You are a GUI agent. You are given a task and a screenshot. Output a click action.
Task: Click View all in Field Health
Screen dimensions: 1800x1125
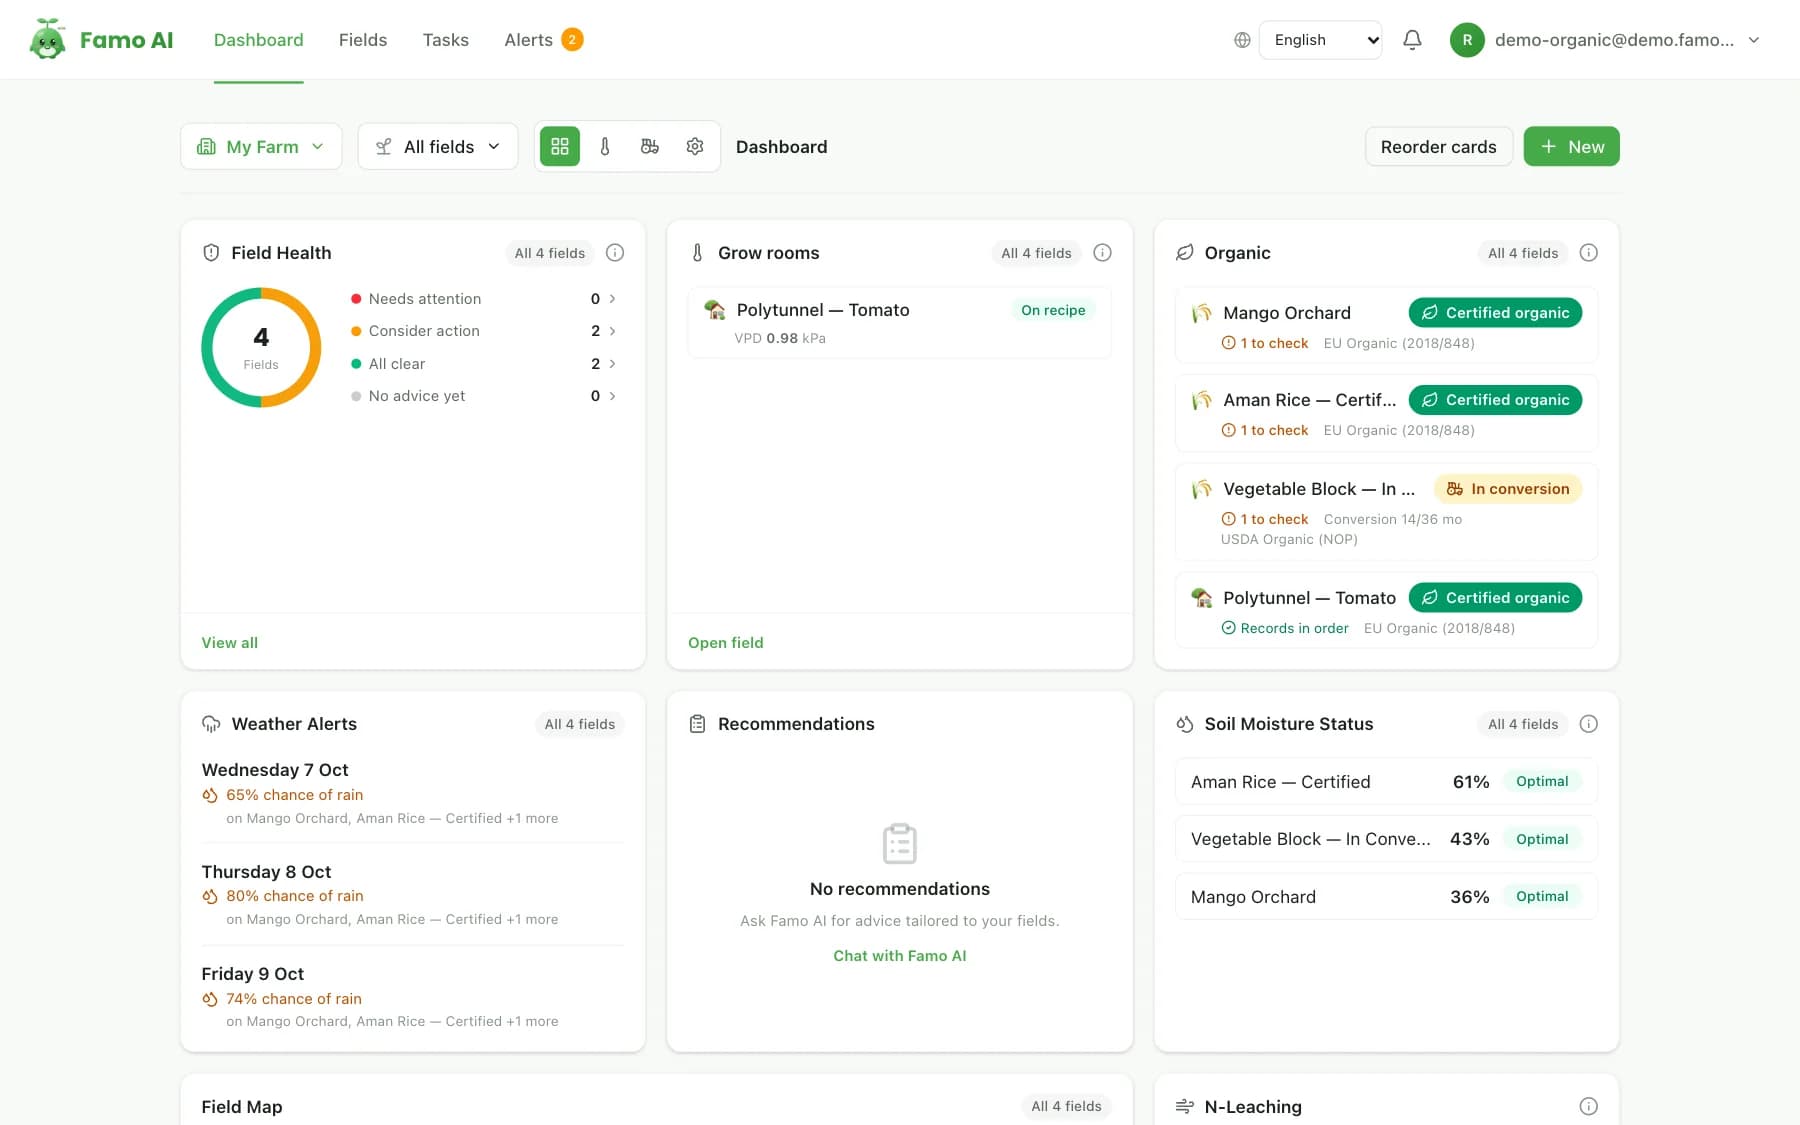pyautogui.click(x=230, y=642)
